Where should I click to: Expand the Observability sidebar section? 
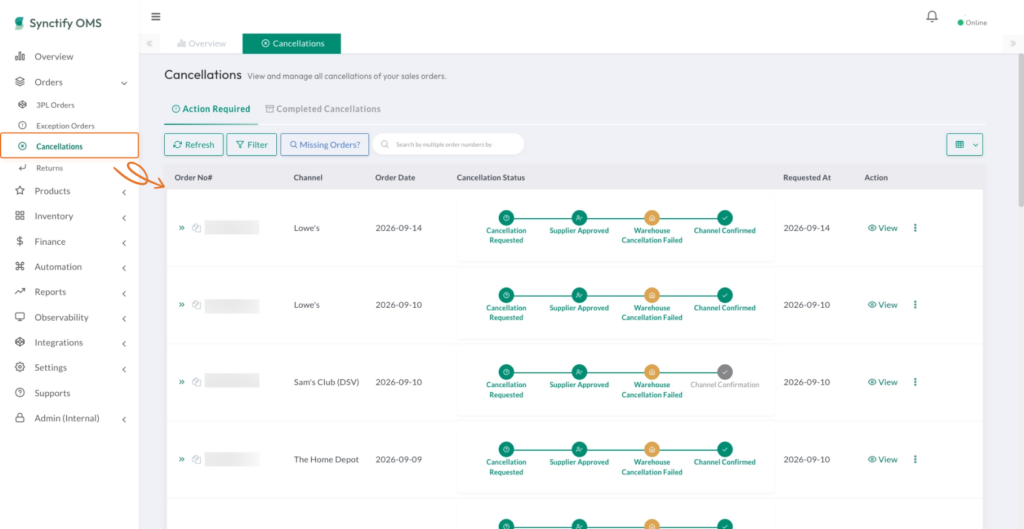pos(124,319)
